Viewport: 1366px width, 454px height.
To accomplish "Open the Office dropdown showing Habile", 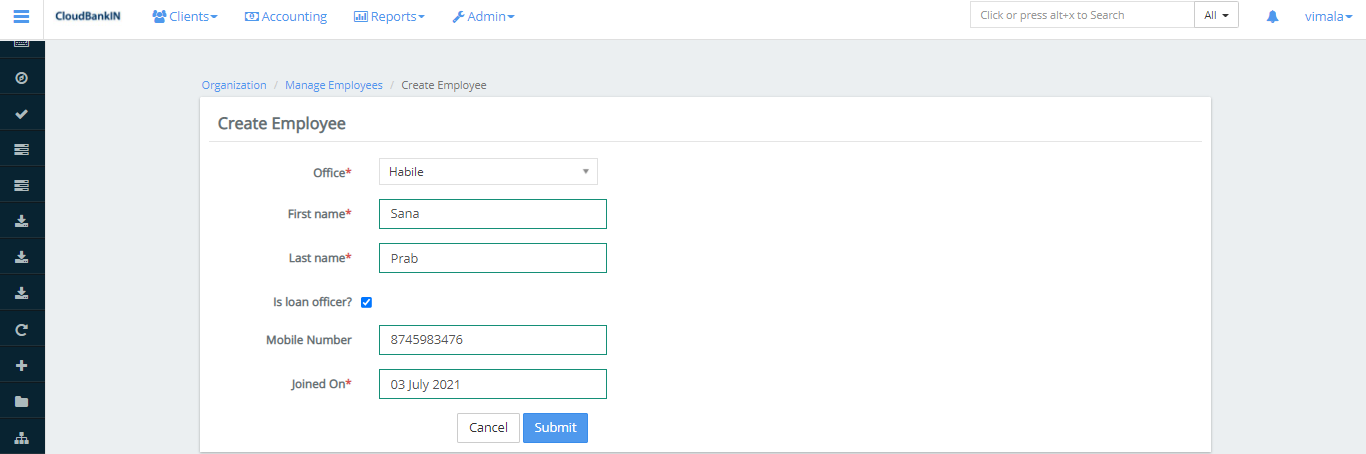I will pos(488,172).
